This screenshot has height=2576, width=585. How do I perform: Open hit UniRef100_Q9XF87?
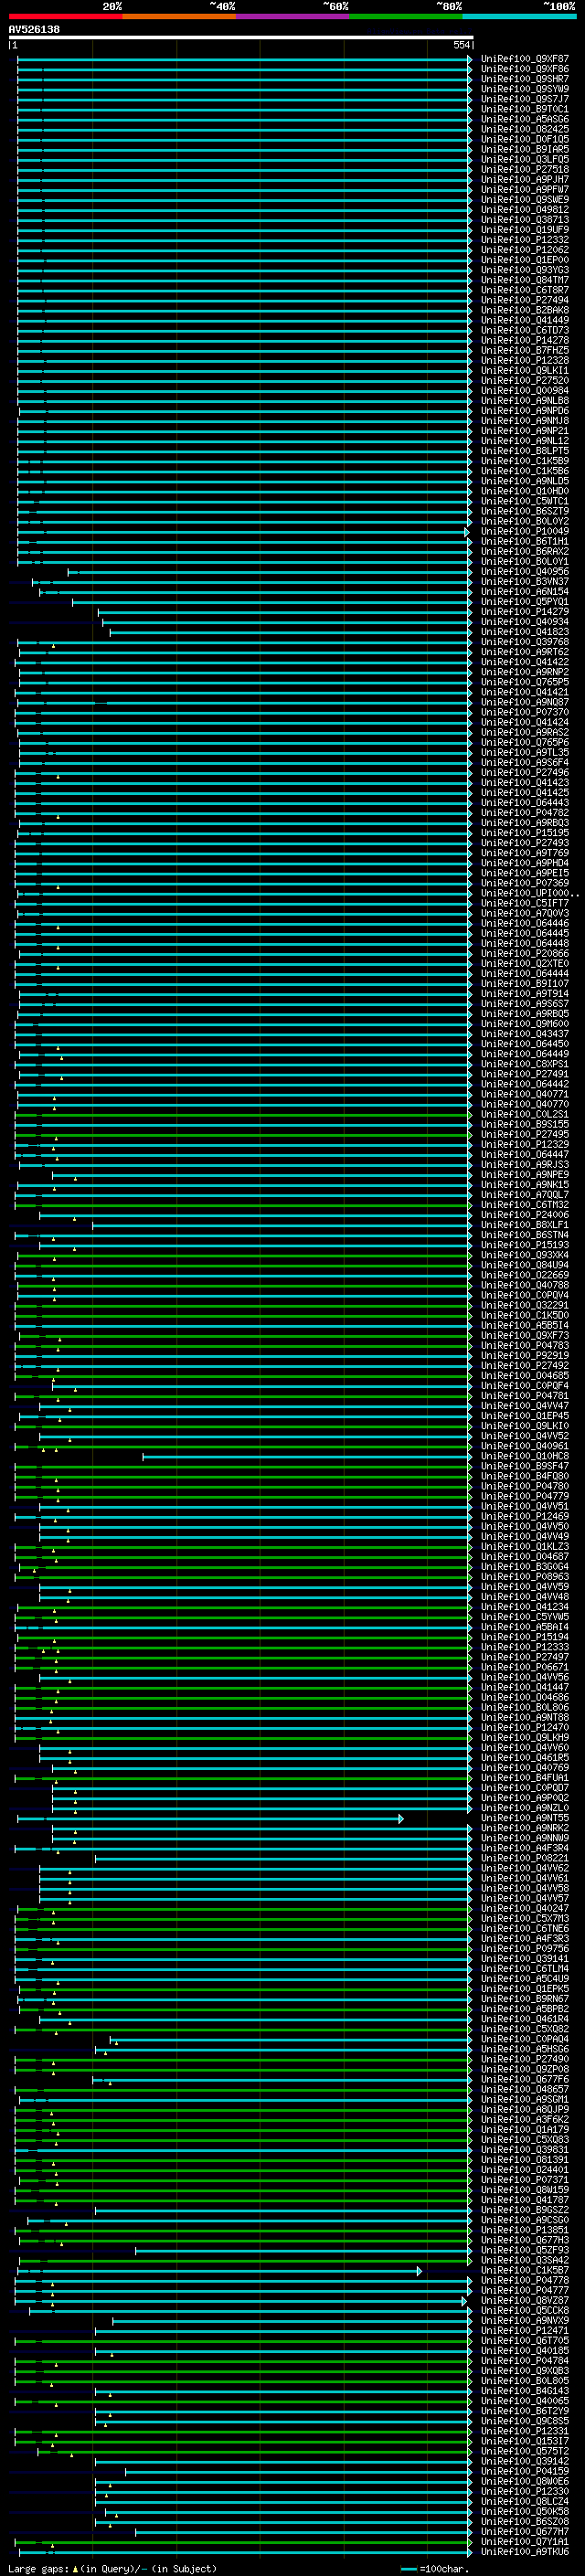pyautogui.click(x=525, y=59)
